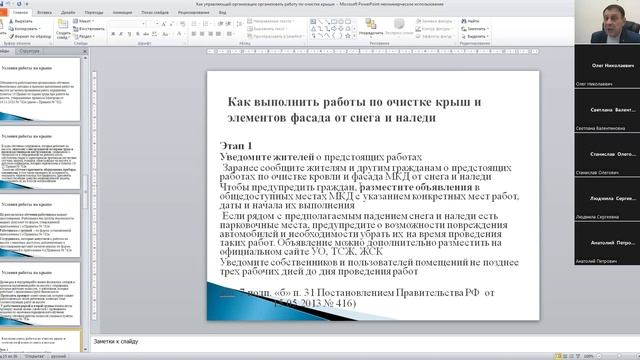Select Светлана Валентиновна participant tile
Viewport: 640px width, 360px height.
click(607, 111)
